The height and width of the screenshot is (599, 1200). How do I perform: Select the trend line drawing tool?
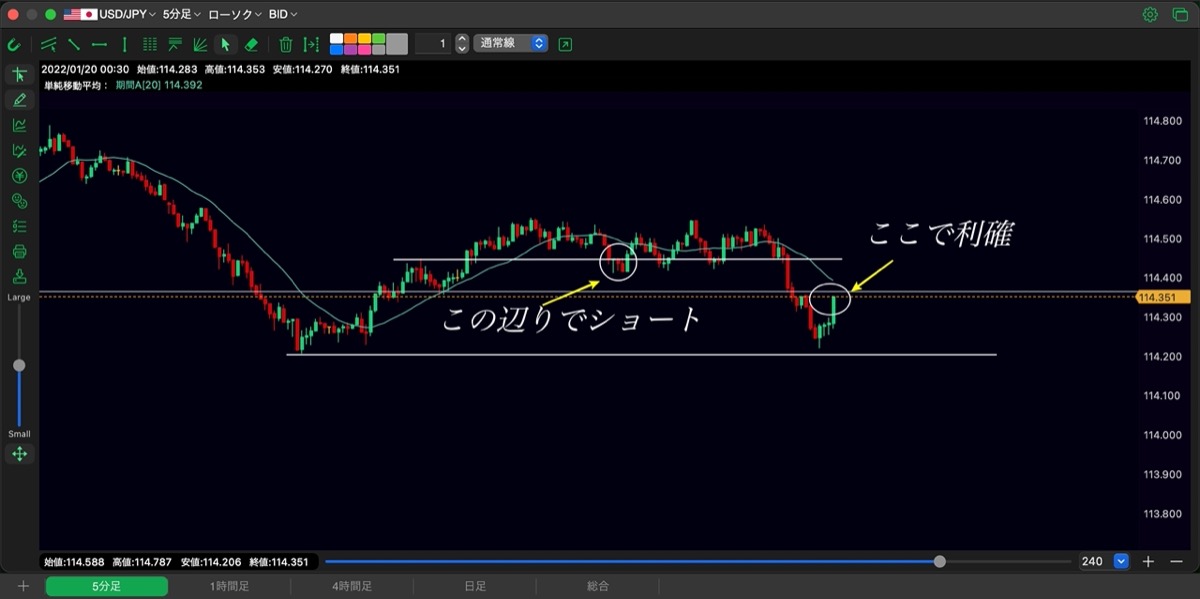point(74,44)
